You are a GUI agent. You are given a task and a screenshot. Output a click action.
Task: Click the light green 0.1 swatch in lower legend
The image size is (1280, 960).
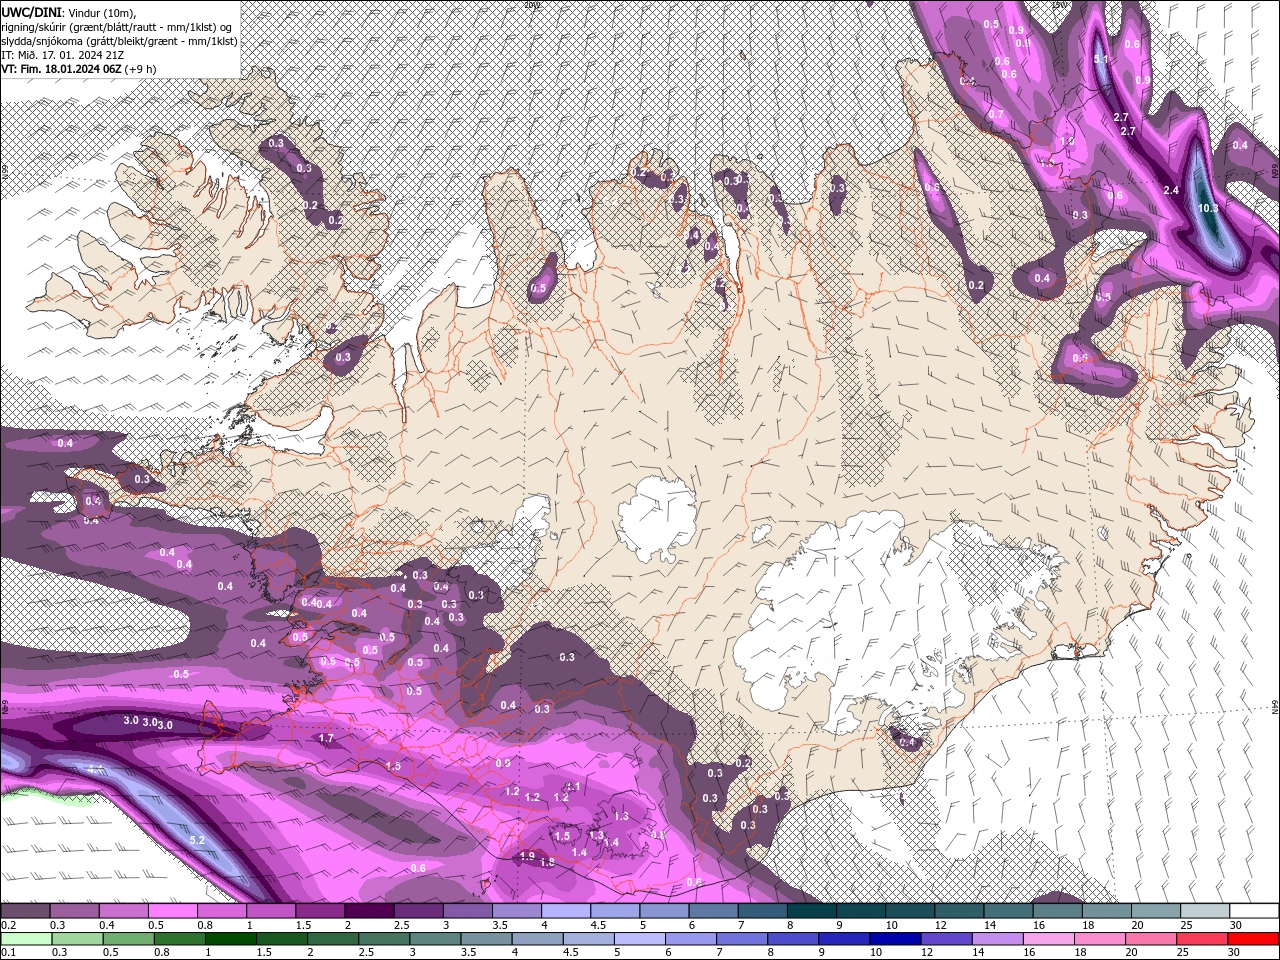click(x=26, y=938)
